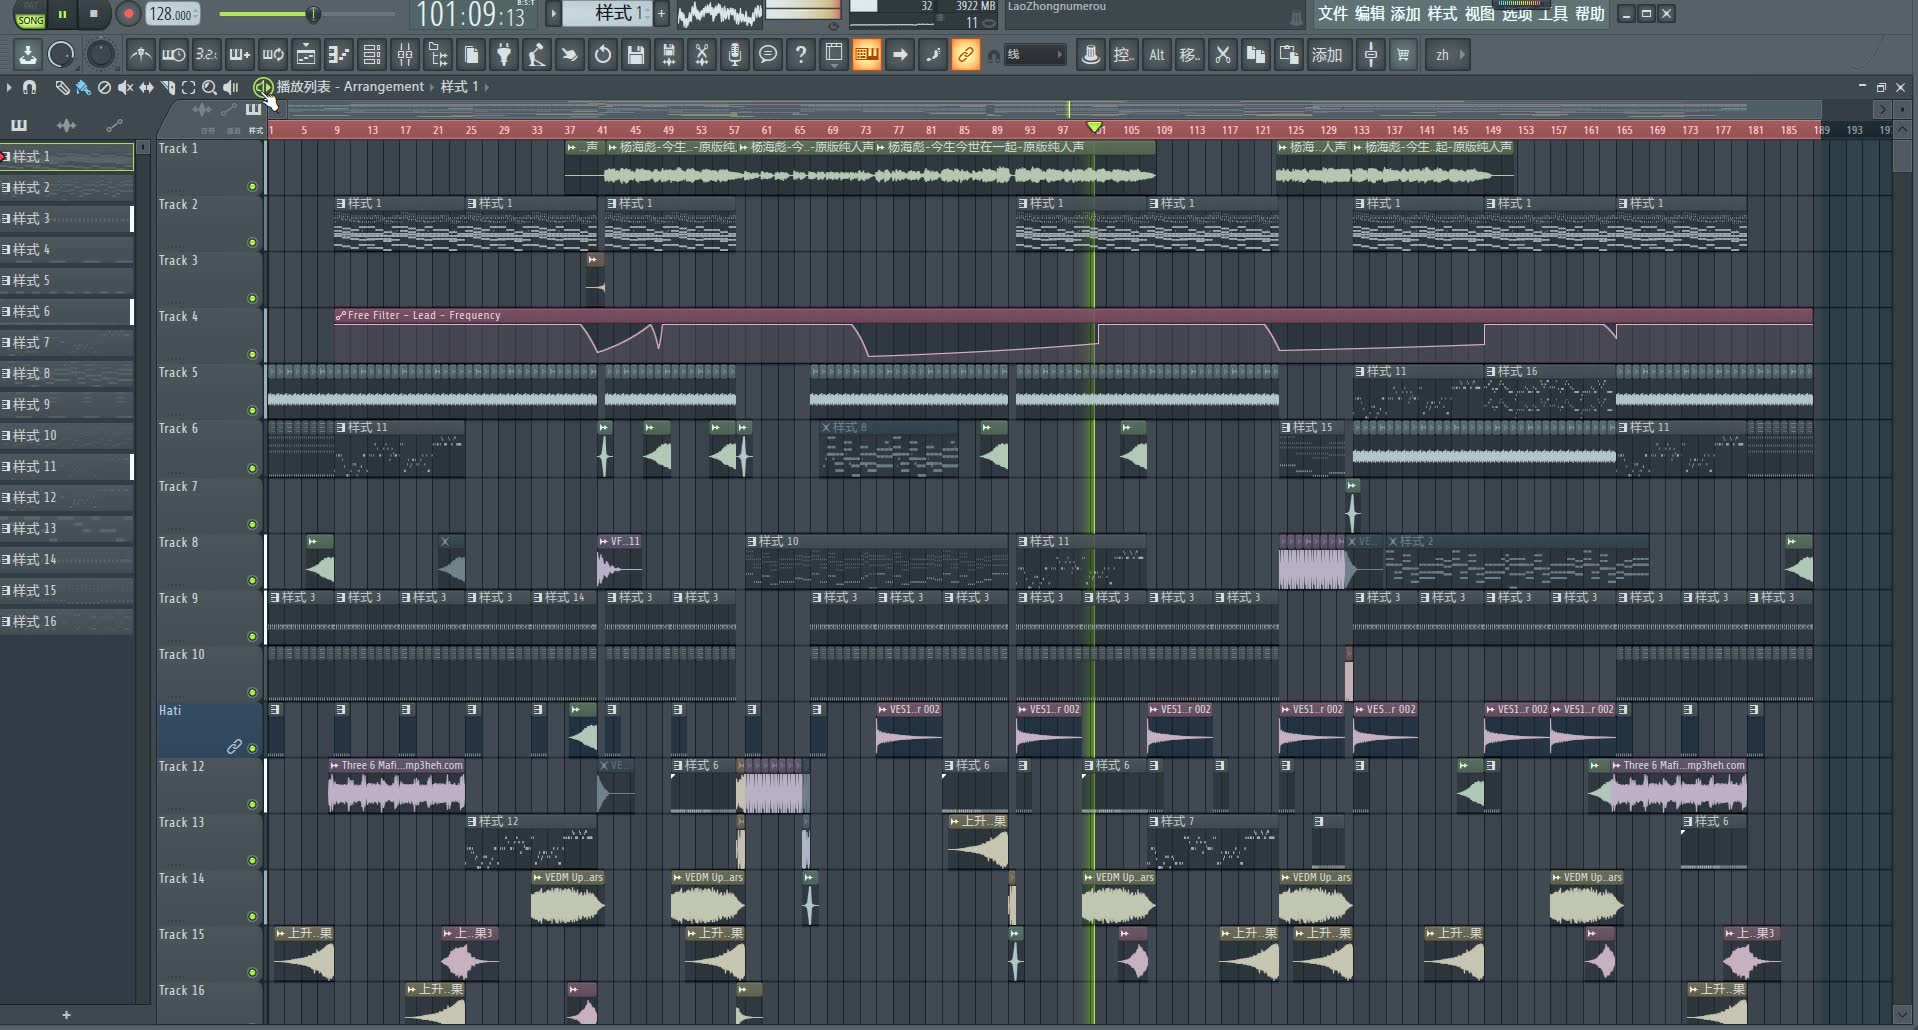
Task: Click the orange link icon
Action: tap(965, 54)
